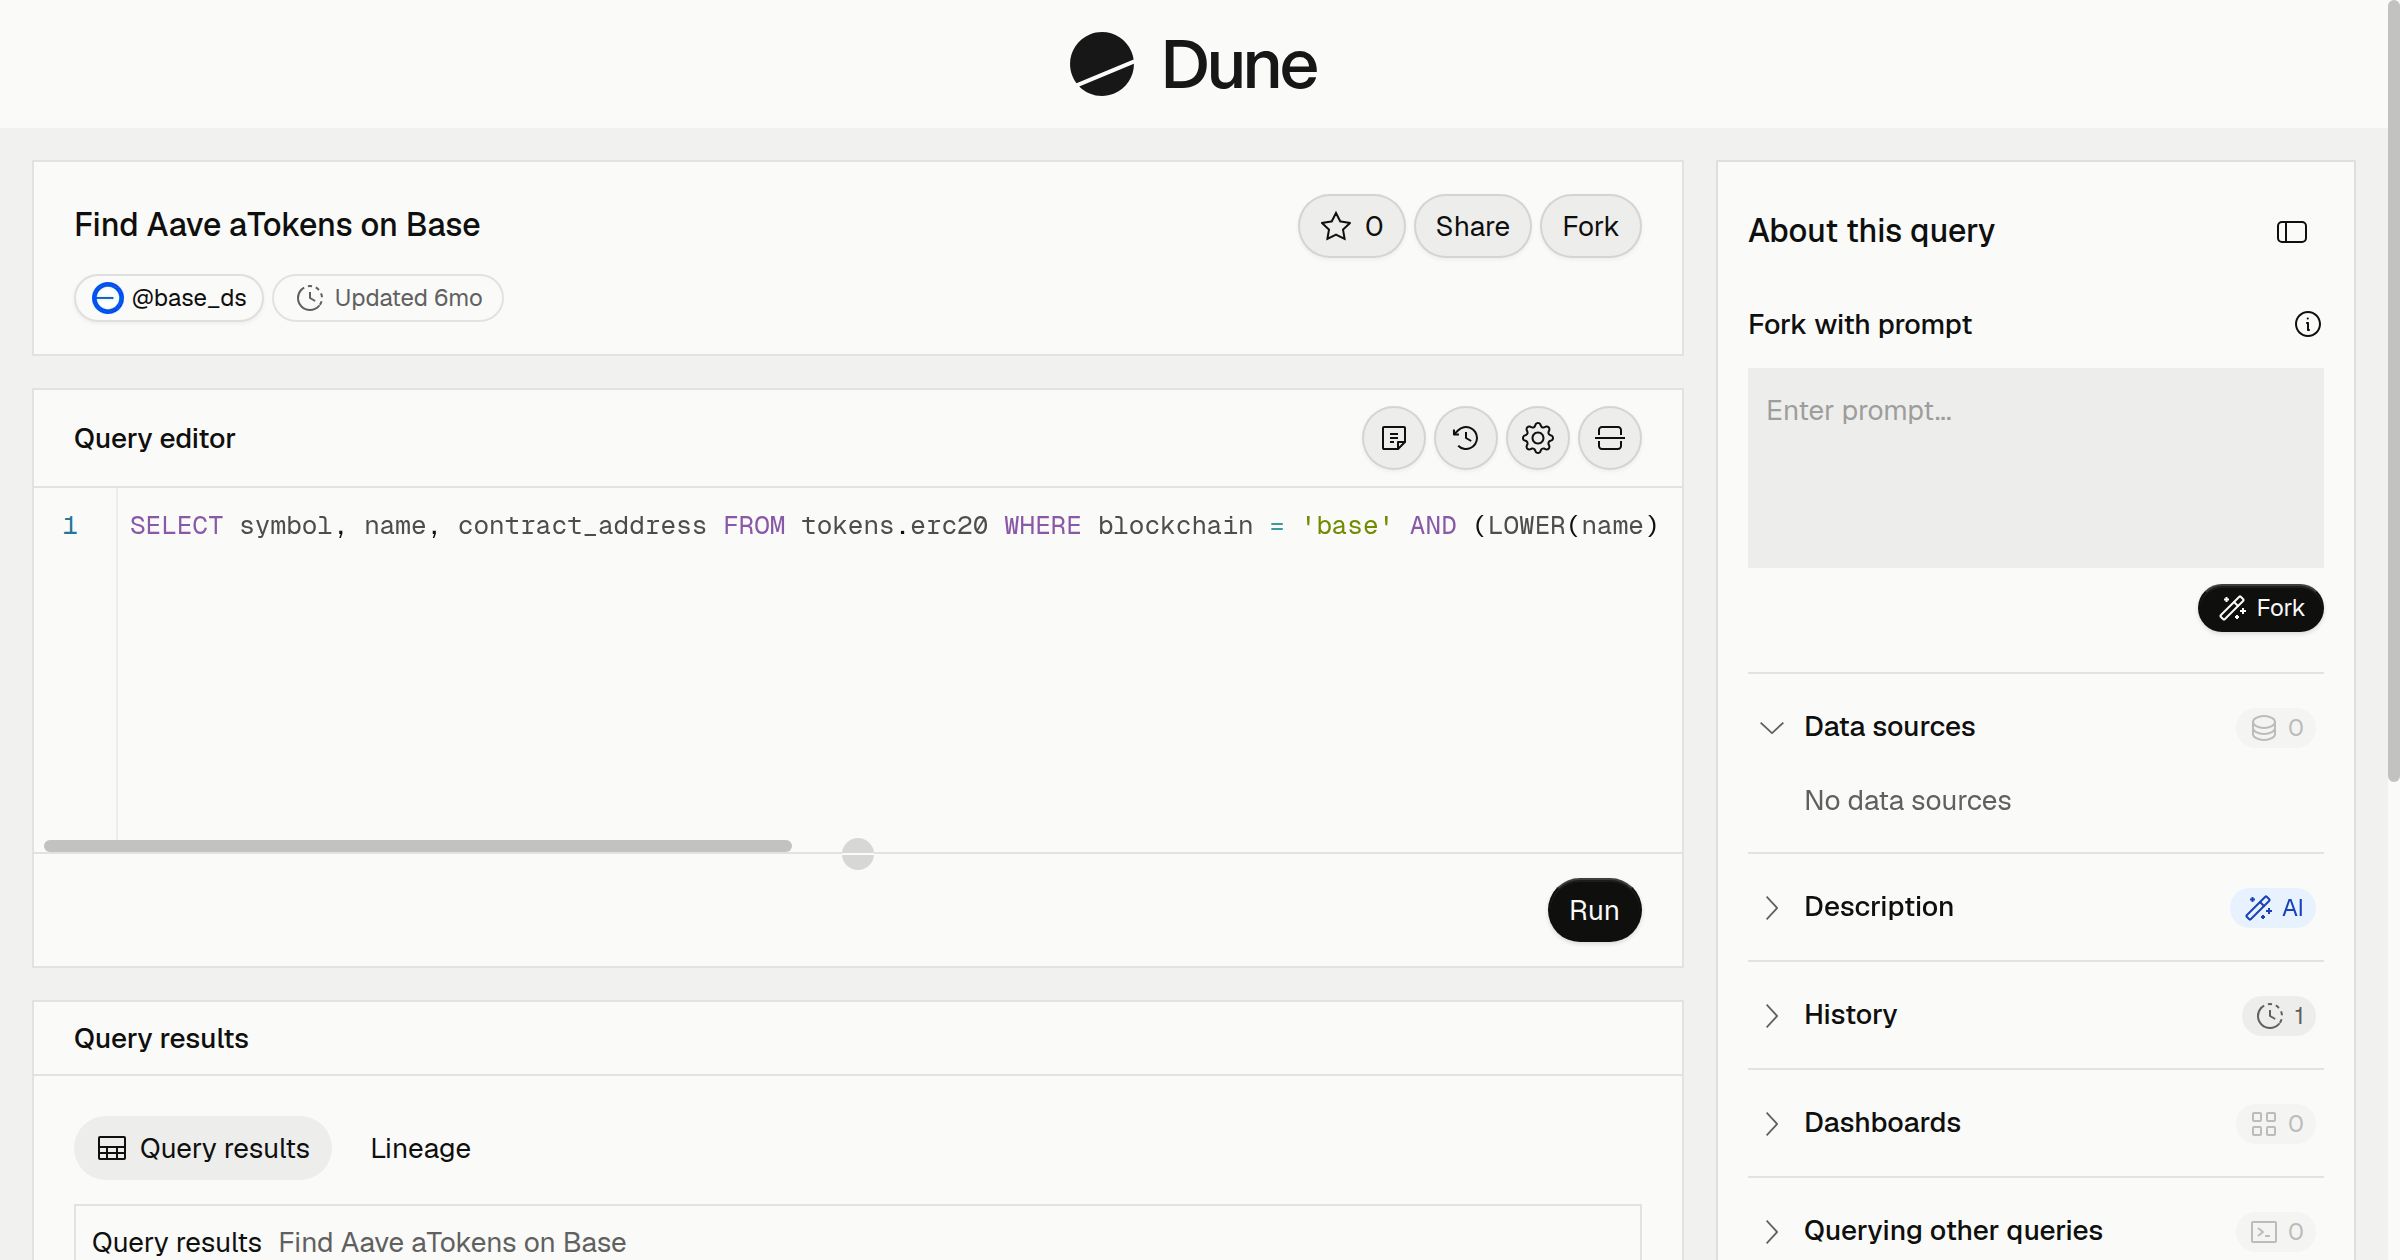
Task: Star the query with the star button
Action: click(1351, 226)
